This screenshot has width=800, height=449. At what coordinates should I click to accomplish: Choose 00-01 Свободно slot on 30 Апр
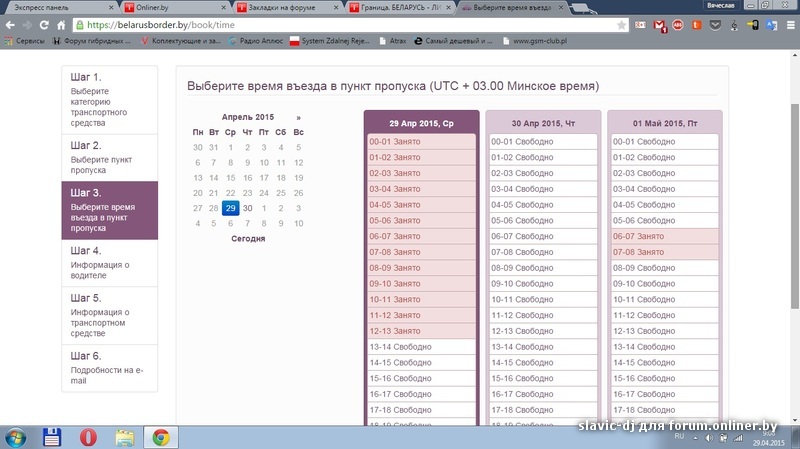coord(543,142)
